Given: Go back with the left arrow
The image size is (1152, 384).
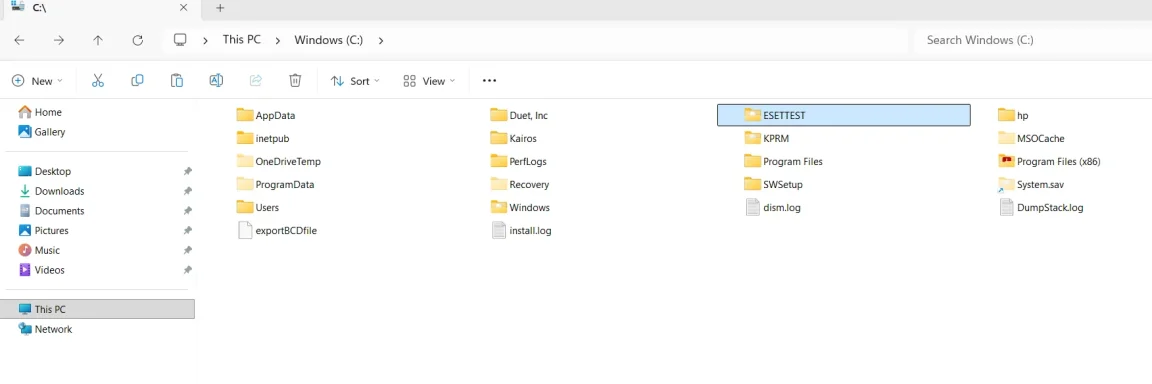Looking at the screenshot, I should 20,40.
